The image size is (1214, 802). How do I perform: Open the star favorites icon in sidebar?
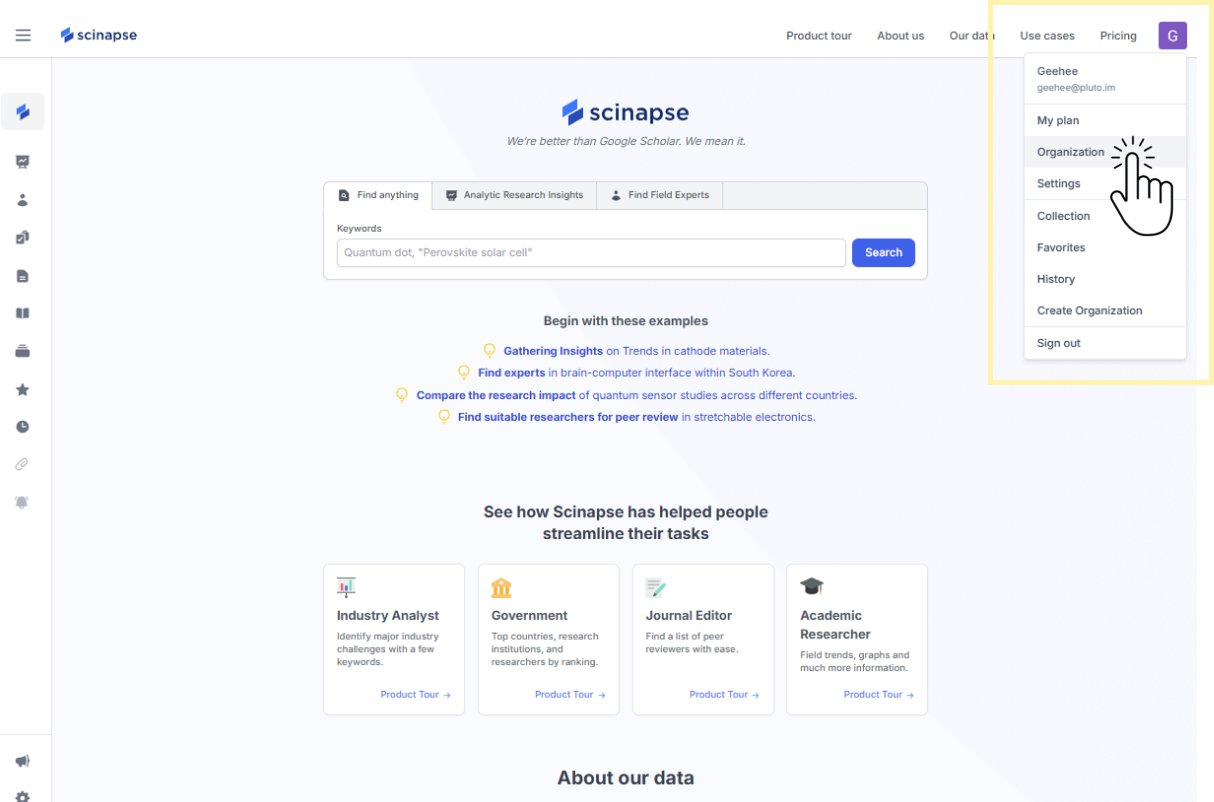pyautogui.click(x=23, y=389)
